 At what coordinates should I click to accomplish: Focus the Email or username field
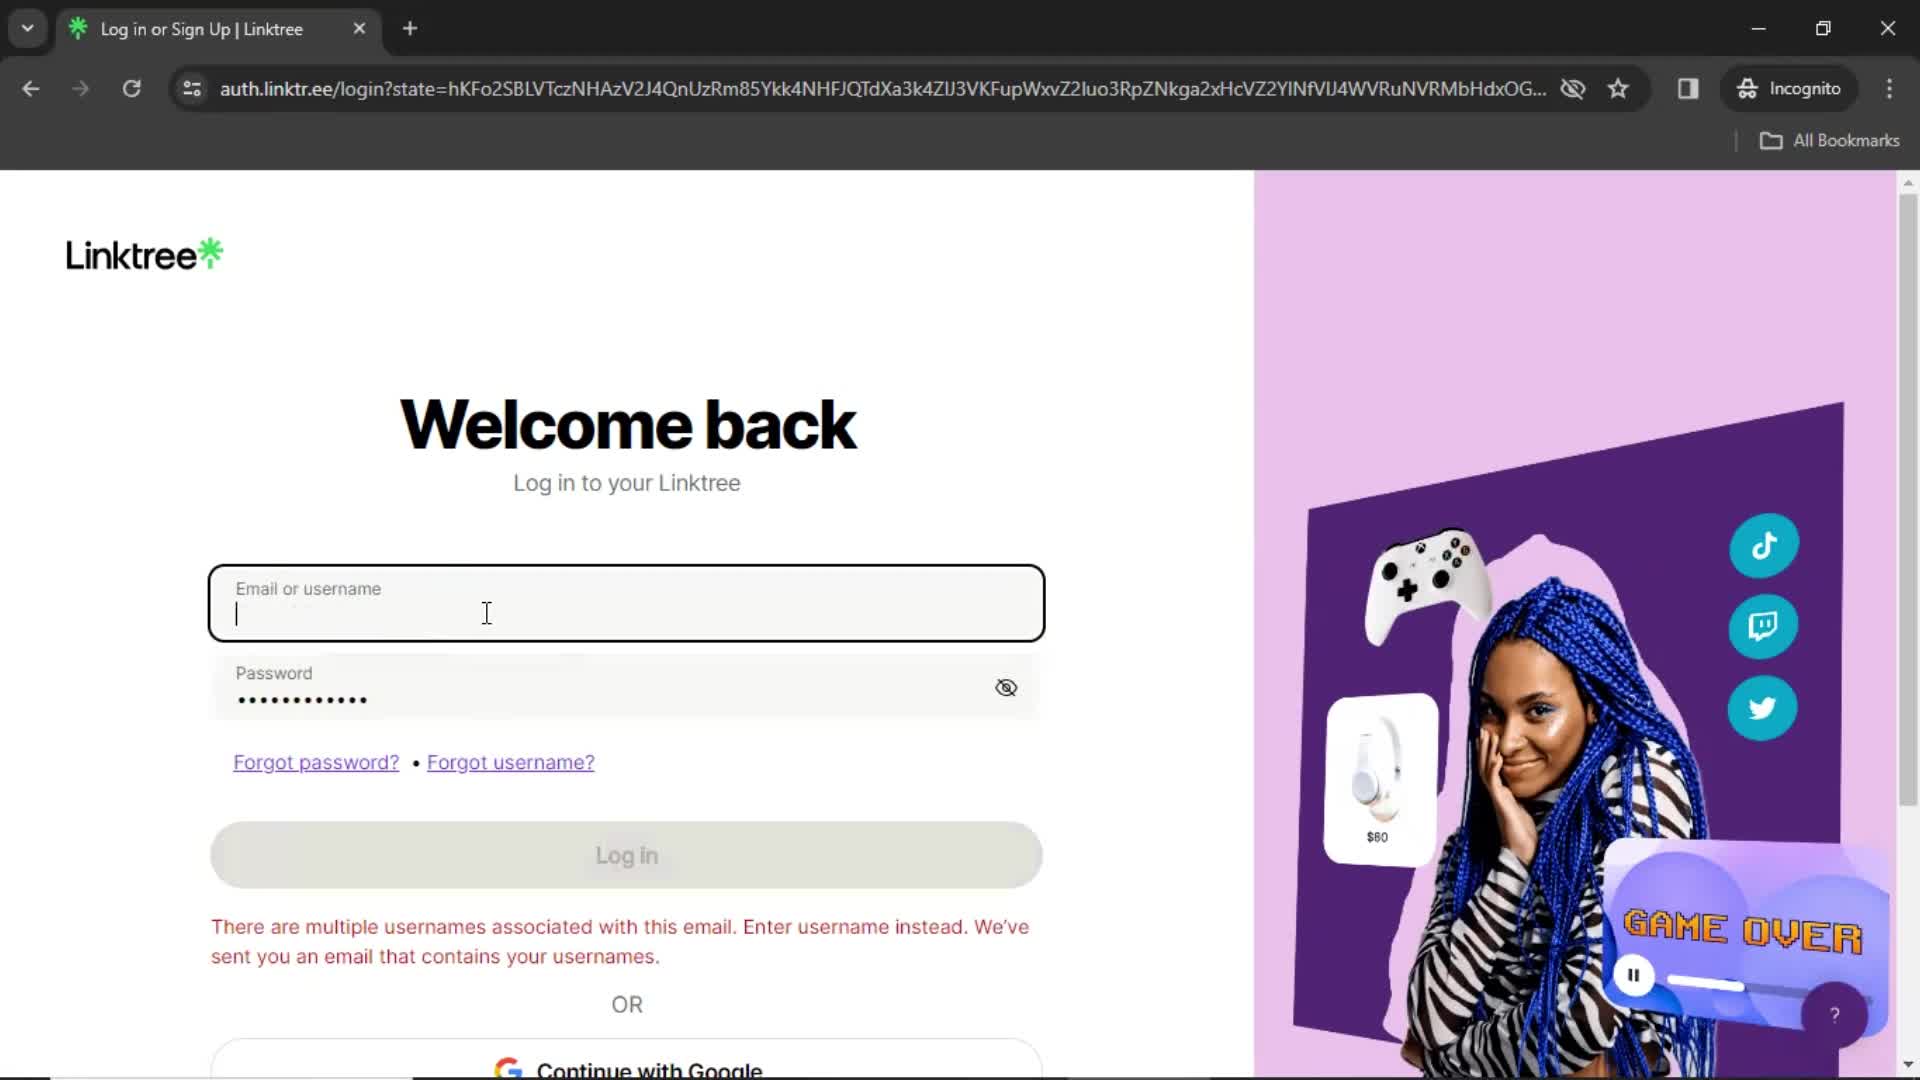pyautogui.click(x=627, y=603)
